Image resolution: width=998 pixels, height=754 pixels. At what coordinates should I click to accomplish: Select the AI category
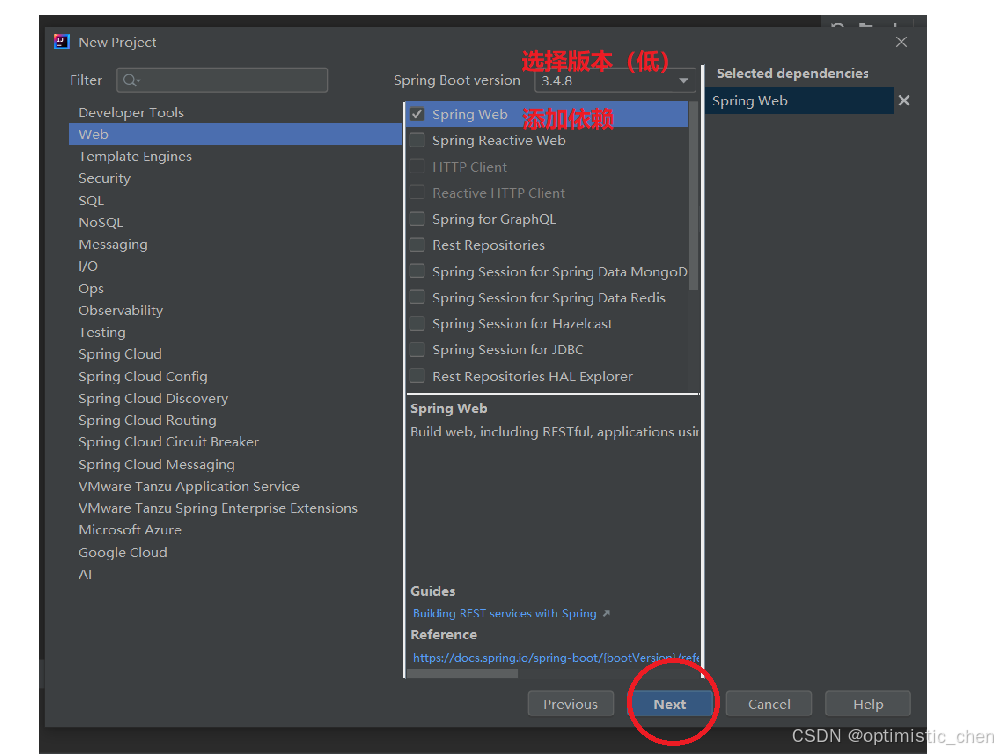click(x=85, y=574)
